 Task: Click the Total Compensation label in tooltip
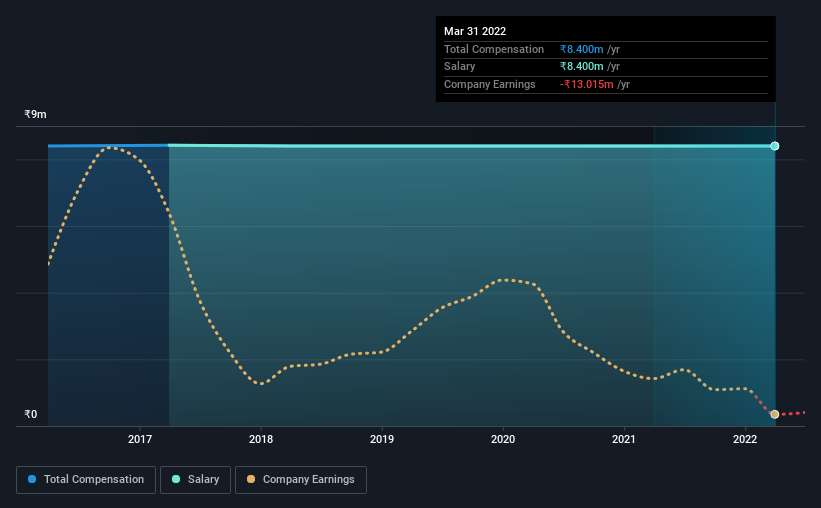point(494,49)
